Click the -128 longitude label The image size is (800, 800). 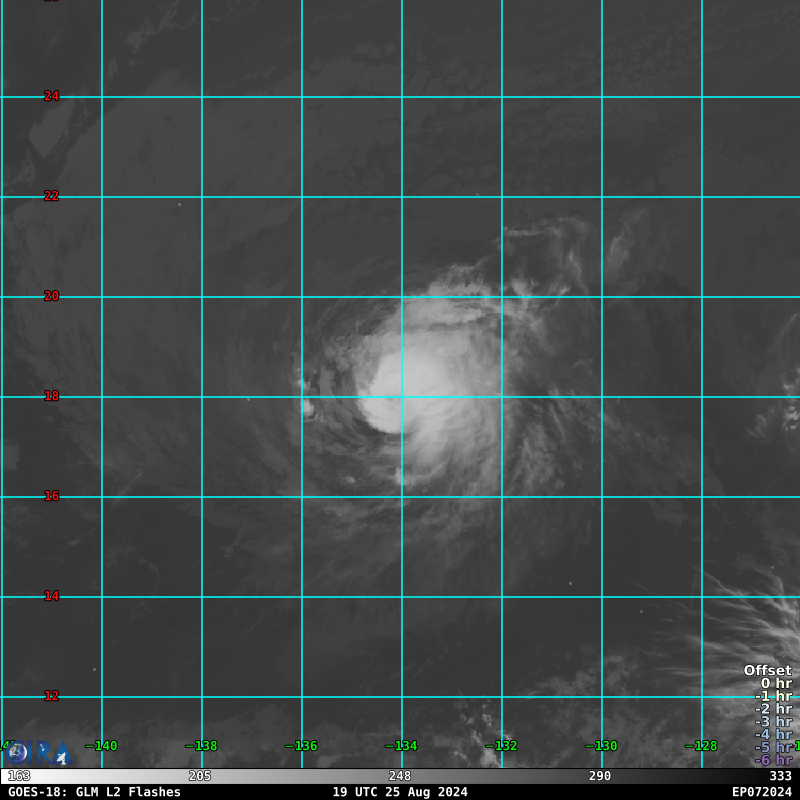[702, 746]
